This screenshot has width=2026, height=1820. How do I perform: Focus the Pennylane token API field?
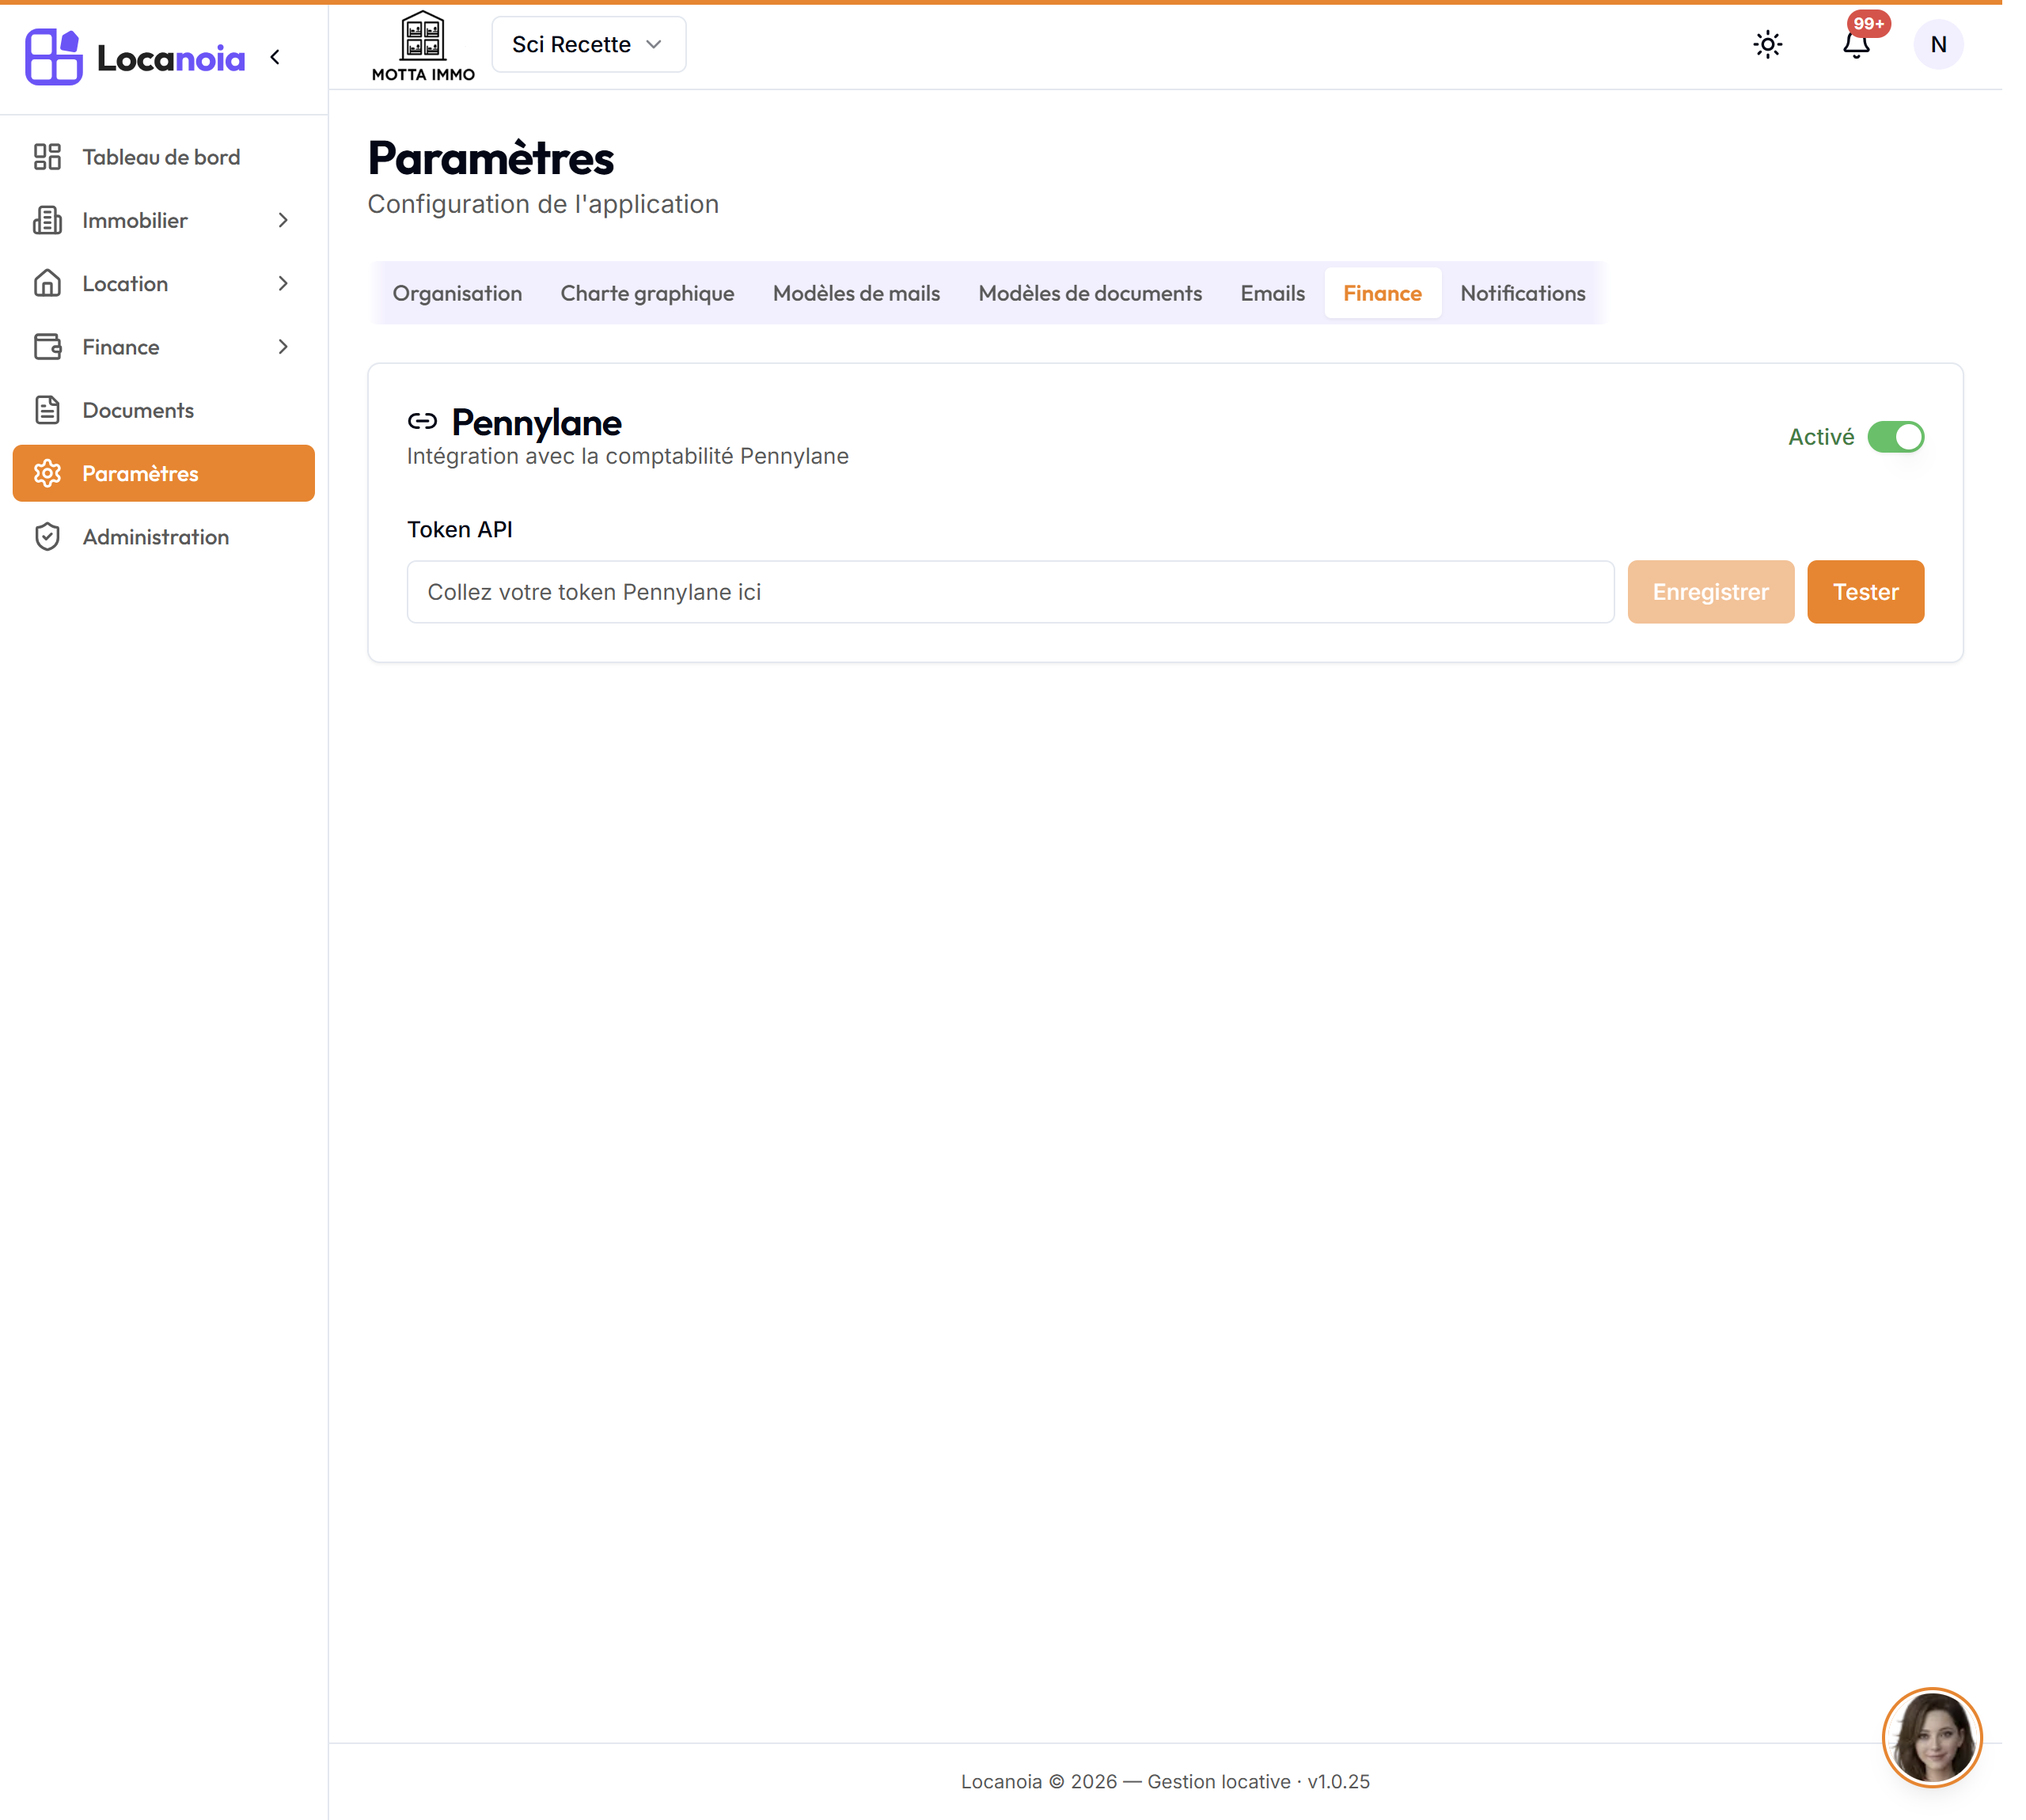pos(1010,592)
